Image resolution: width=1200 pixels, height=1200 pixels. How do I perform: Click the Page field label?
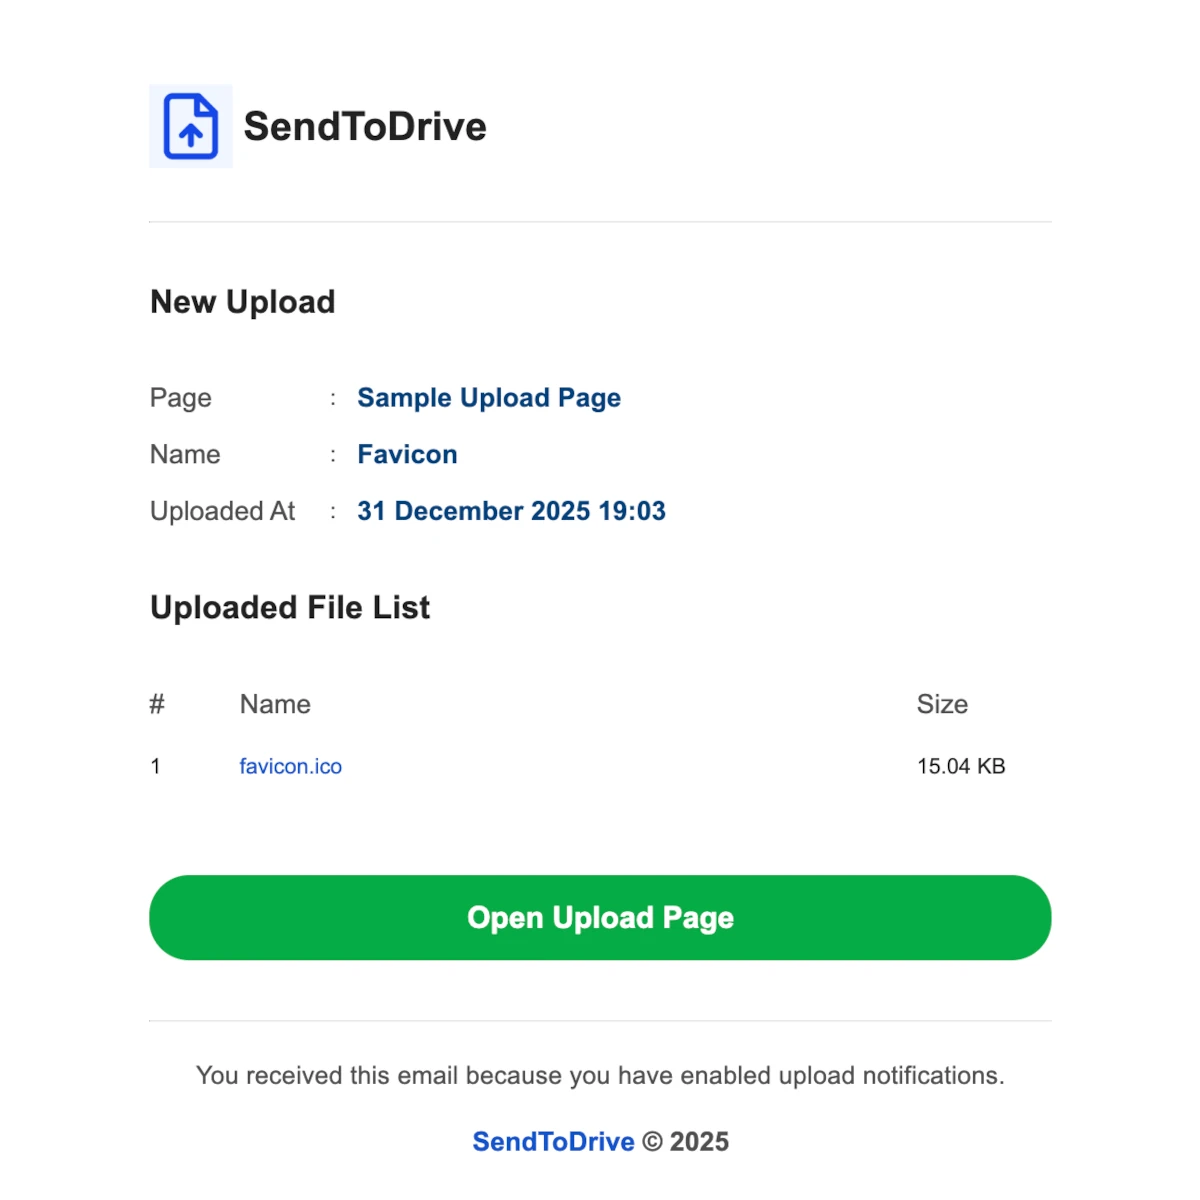[181, 398]
